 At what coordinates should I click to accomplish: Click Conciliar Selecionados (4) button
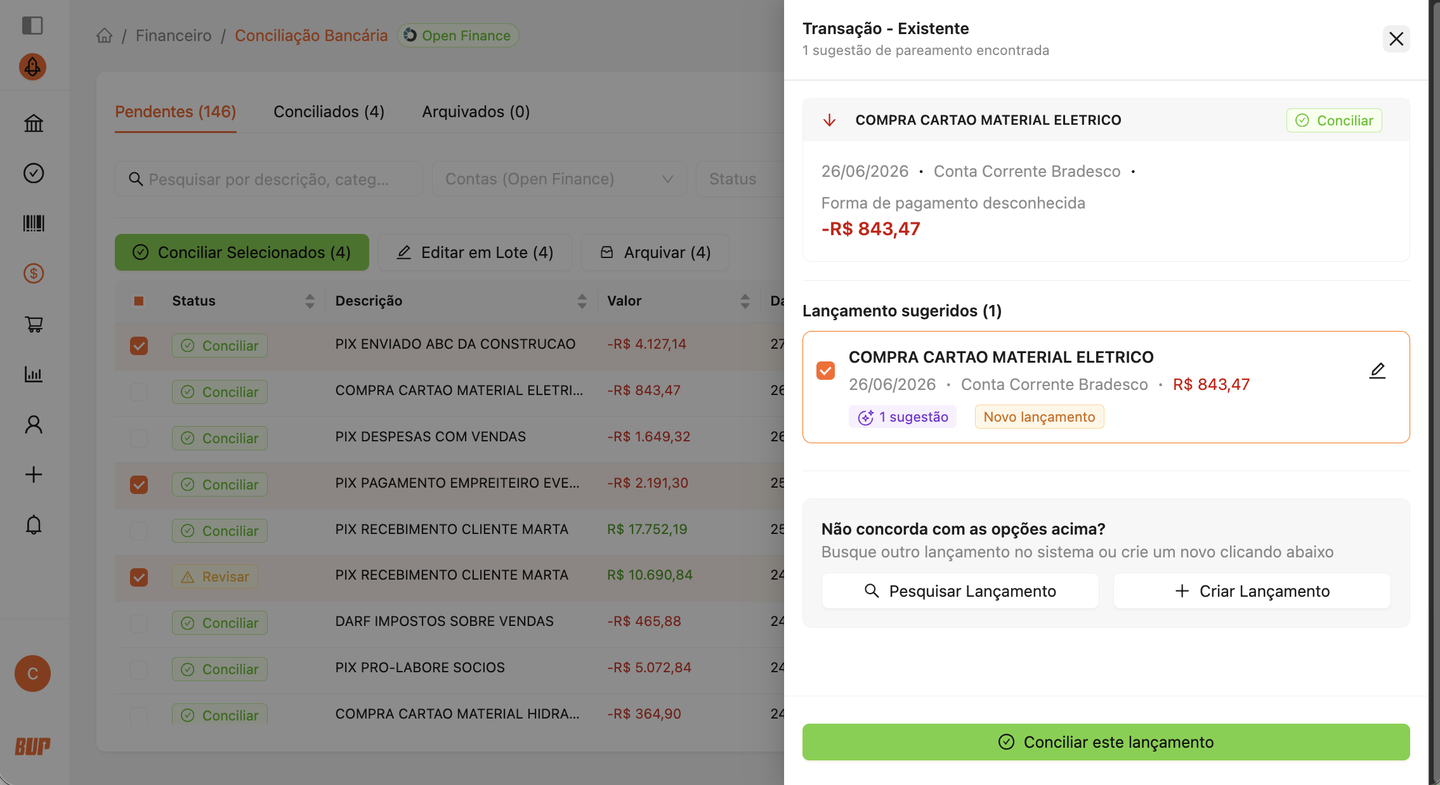tap(242, 253)
